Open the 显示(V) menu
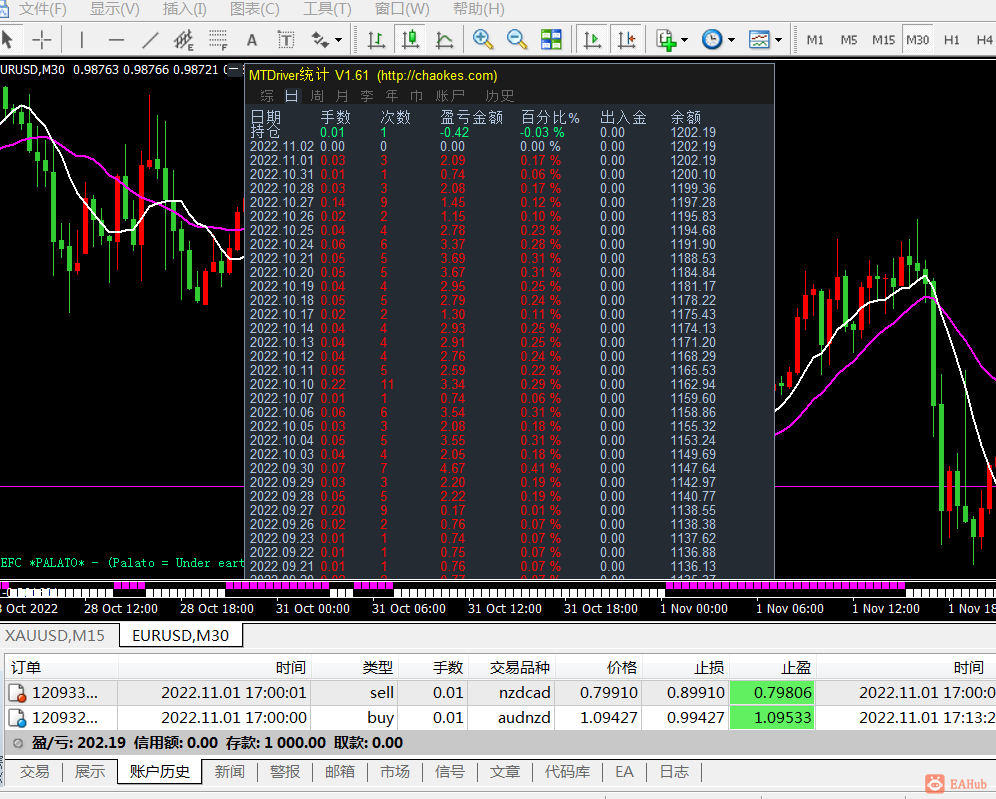Screen dimensions: 996x799 pyautogui.click(x=114, y=9)
